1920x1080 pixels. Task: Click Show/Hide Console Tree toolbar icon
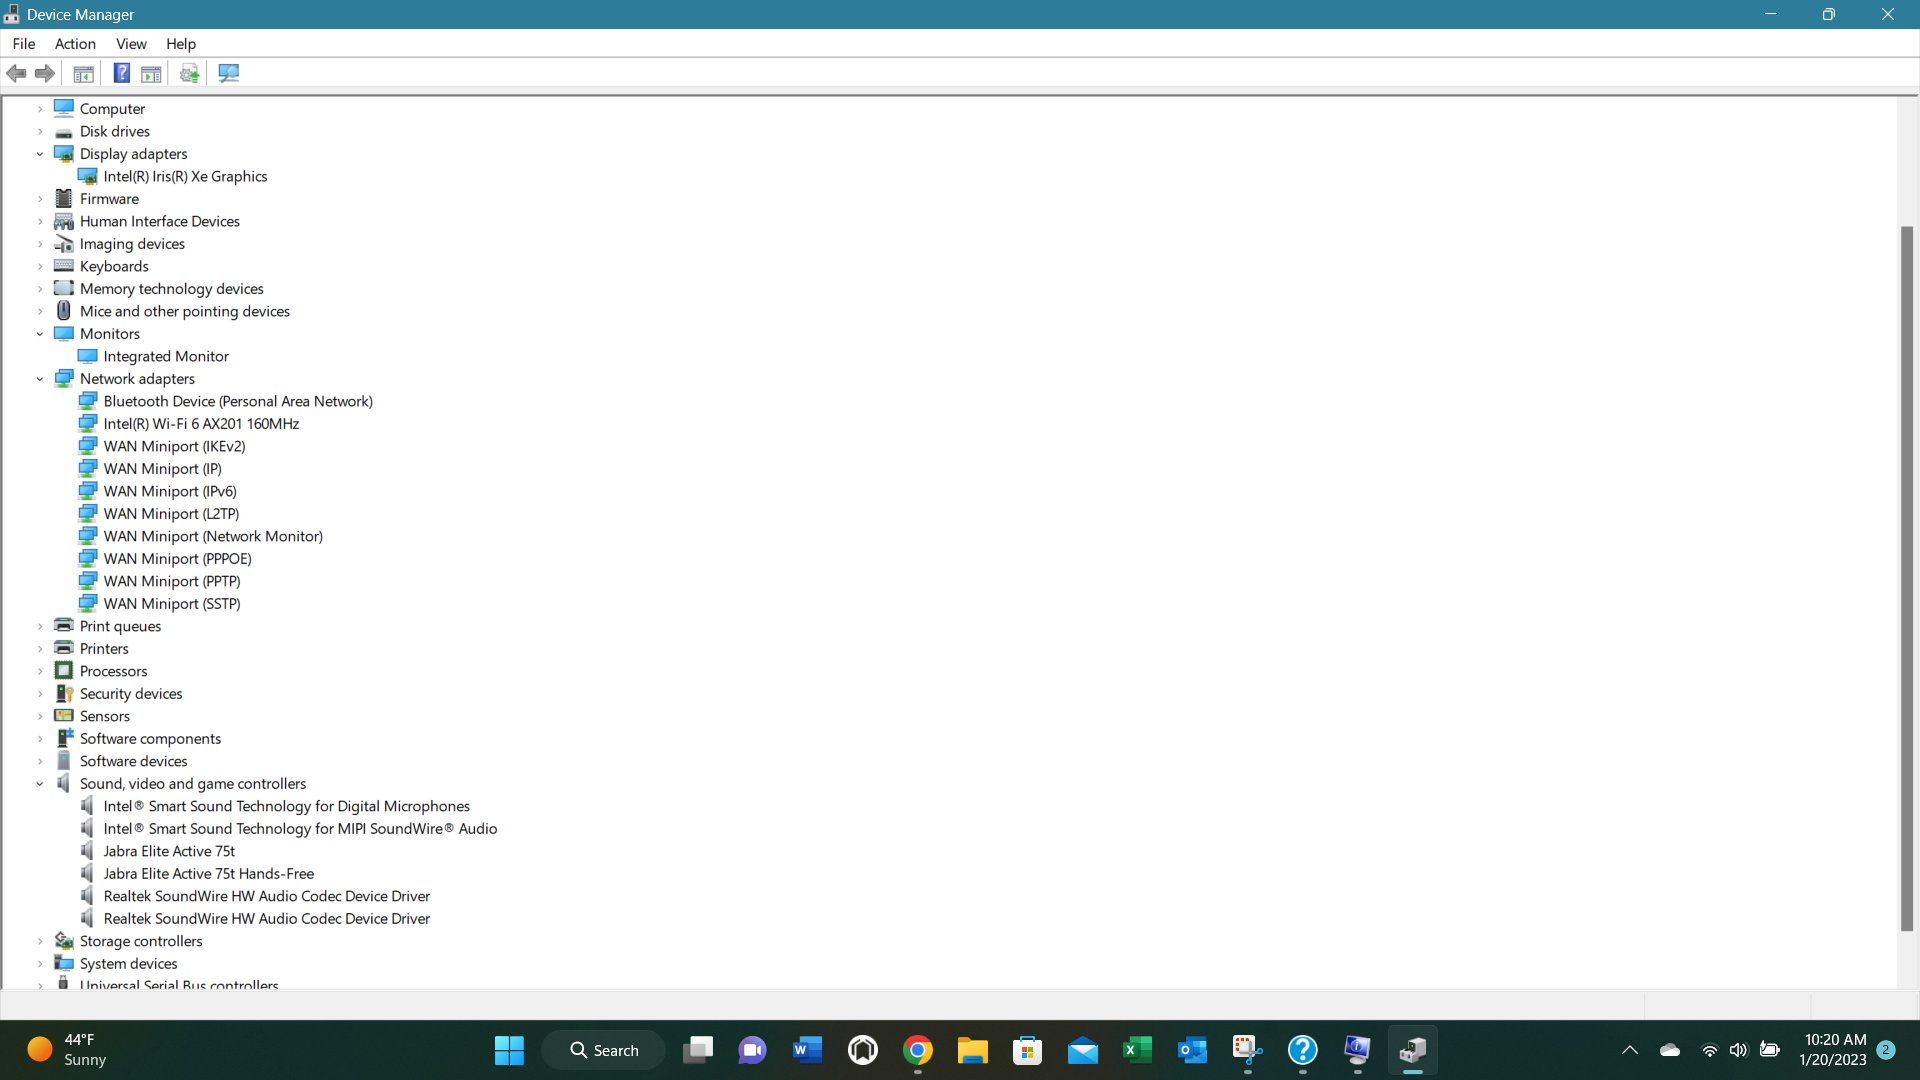[84, 73]
